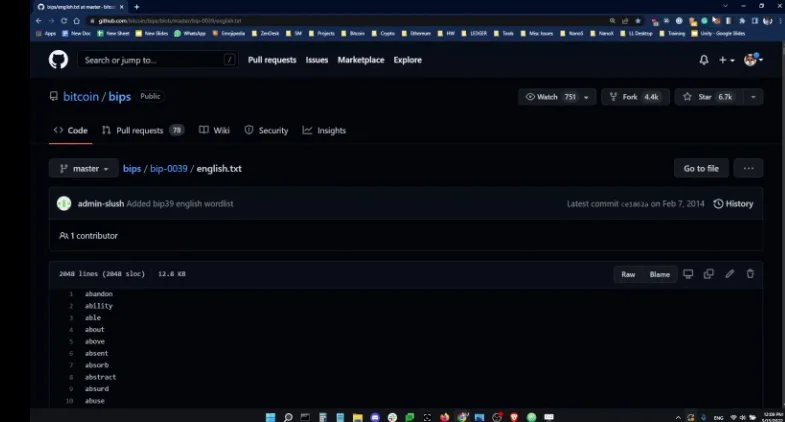Open the LEDGER bookmarks folder
Viewport: 785px width, 422px height.
click(474, 34)
